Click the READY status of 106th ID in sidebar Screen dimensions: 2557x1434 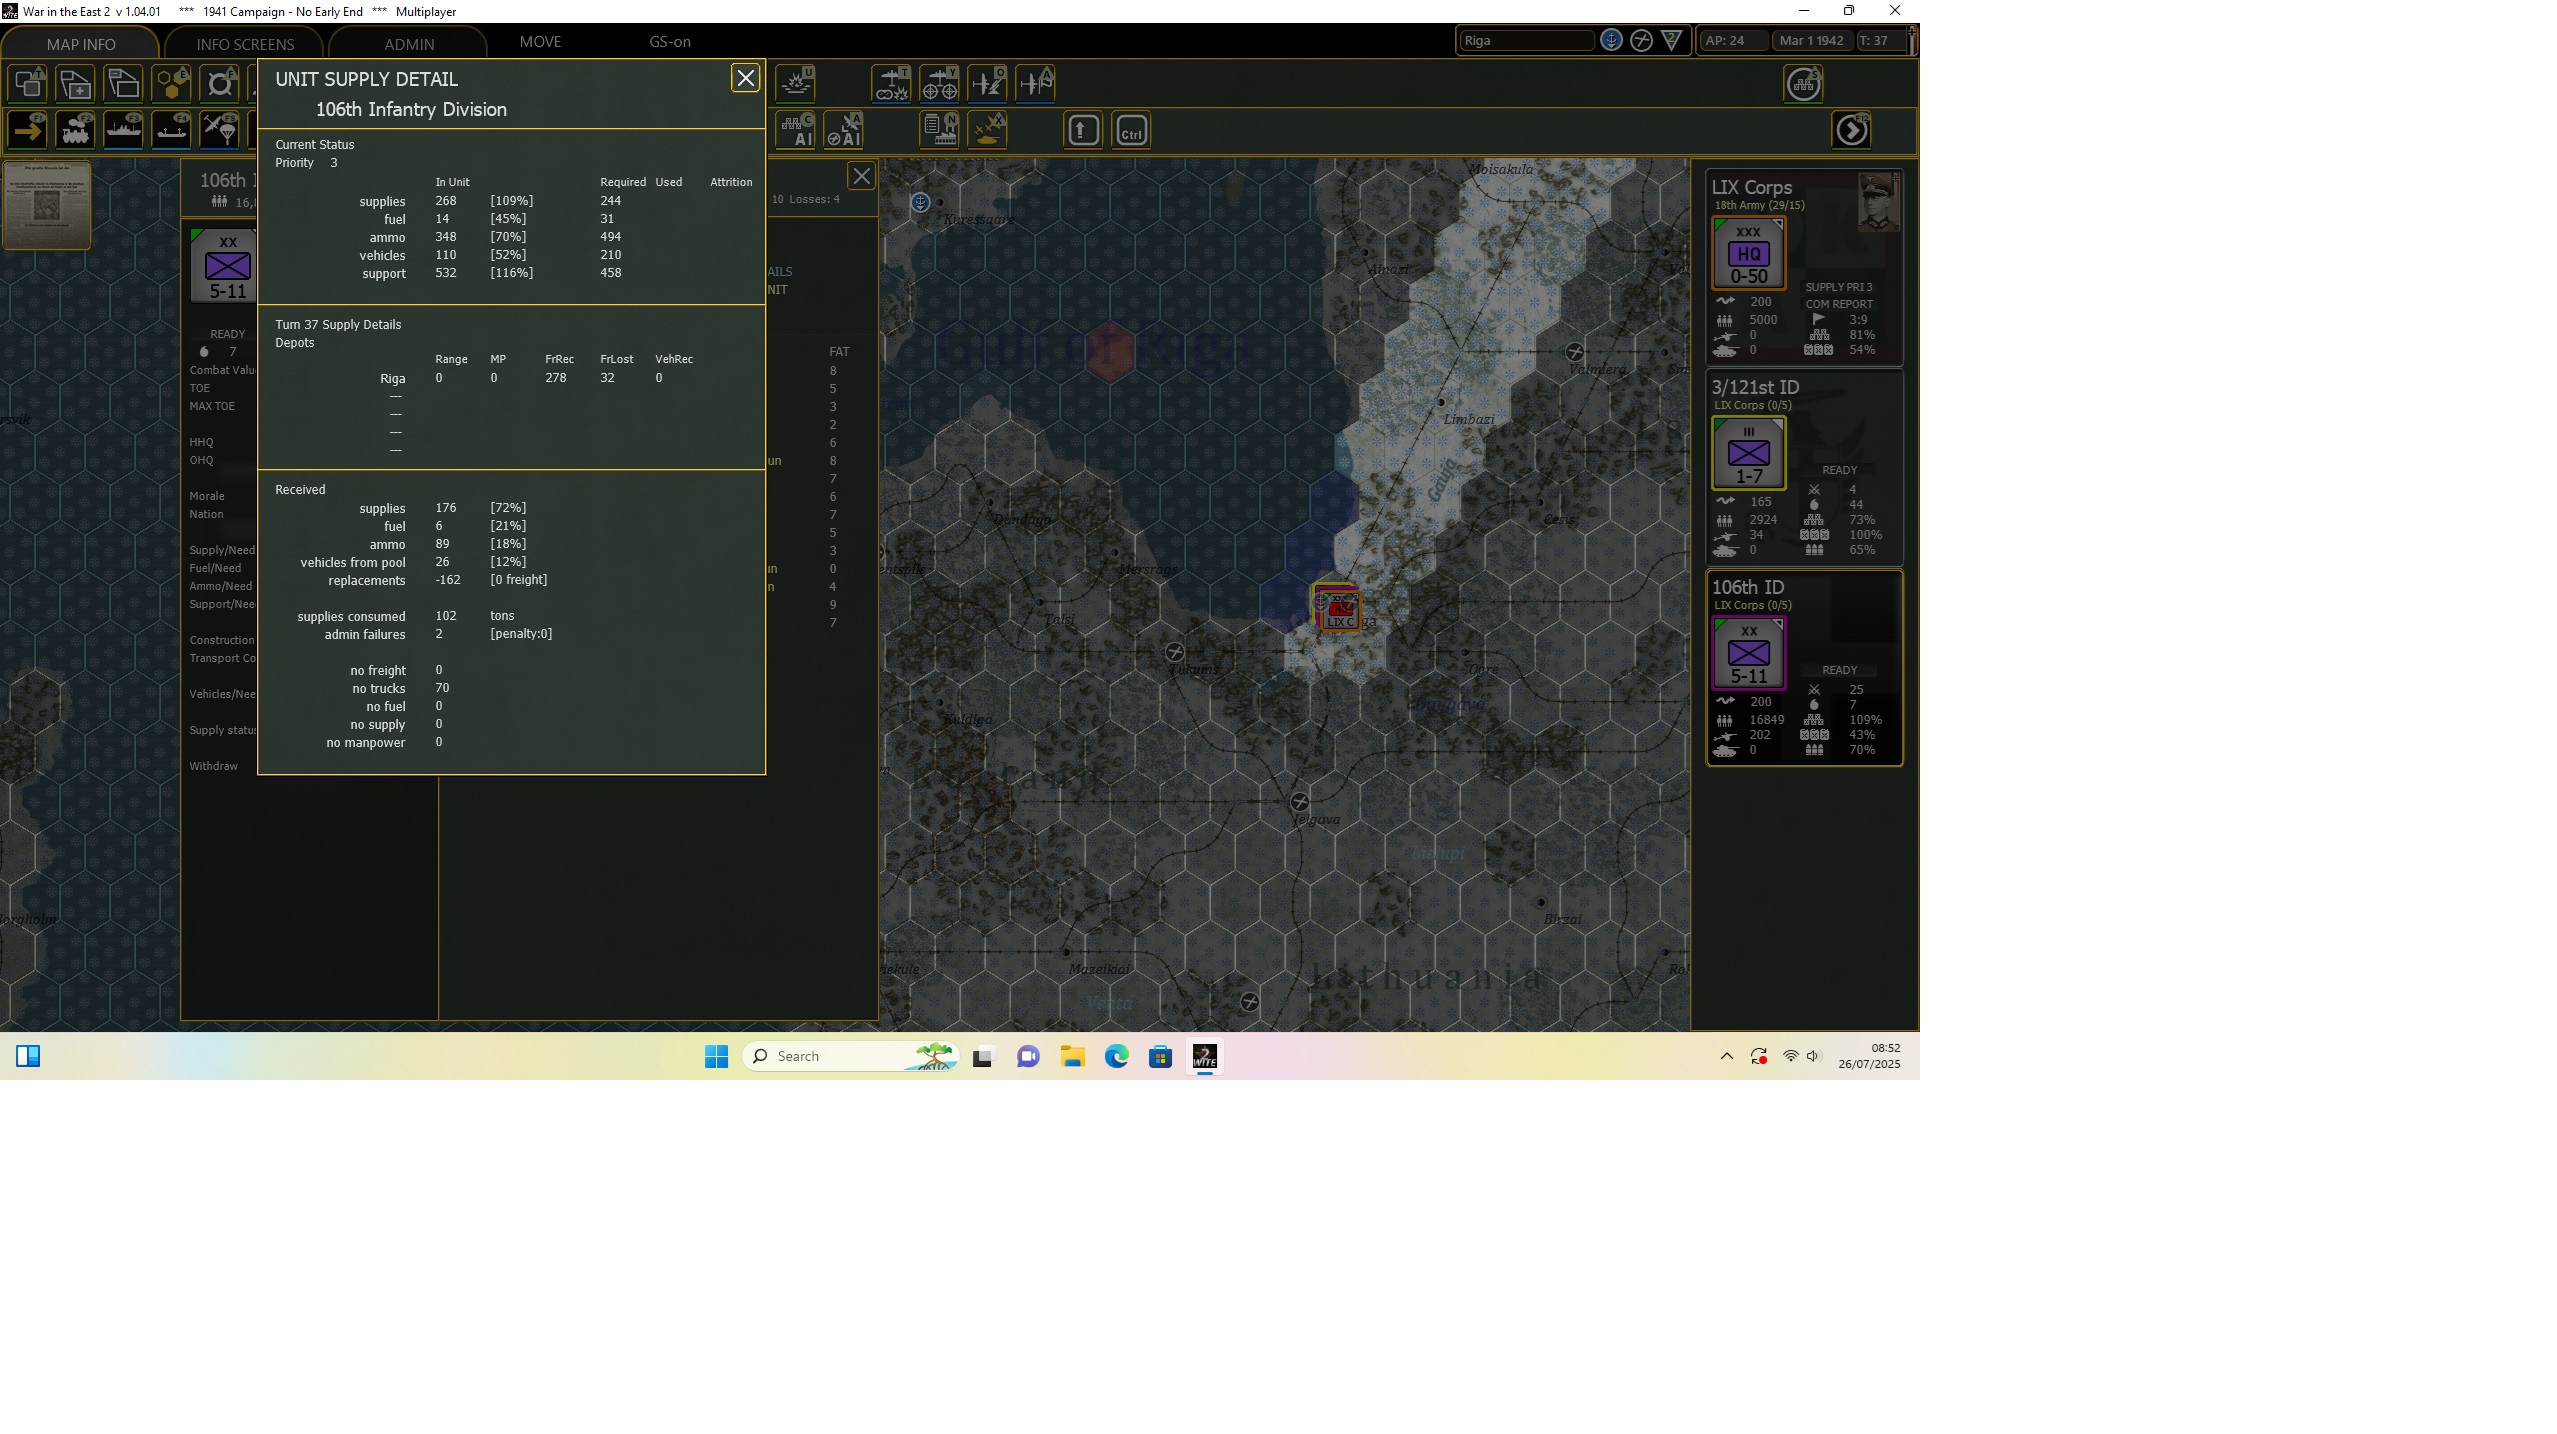point(1839,670)
